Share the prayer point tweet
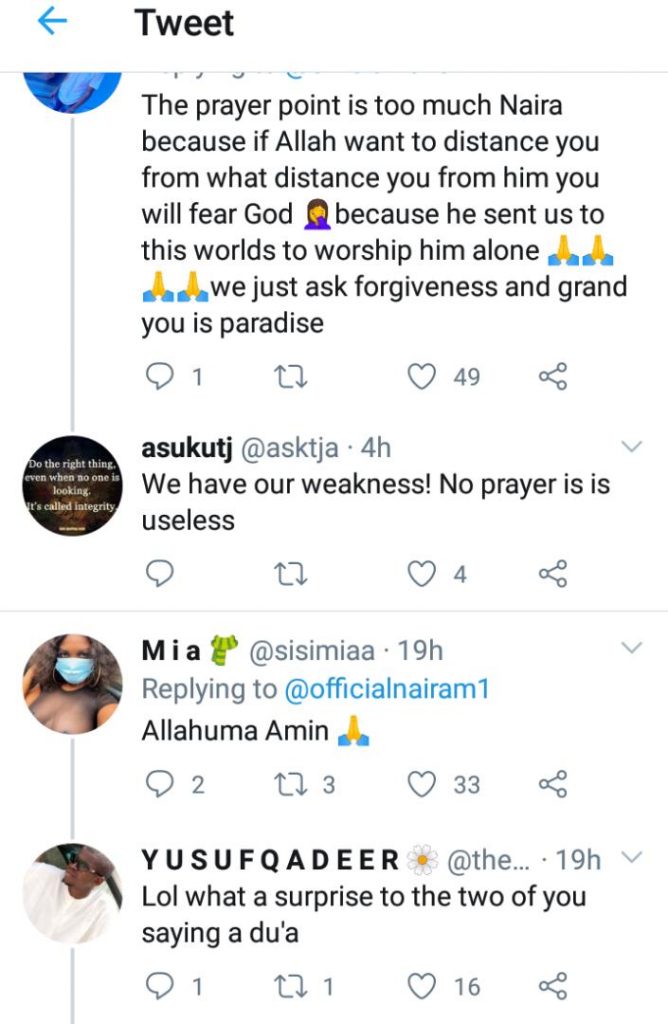Image resolution: width=668 pixels, height=1024 pixels. coord(552,377)
